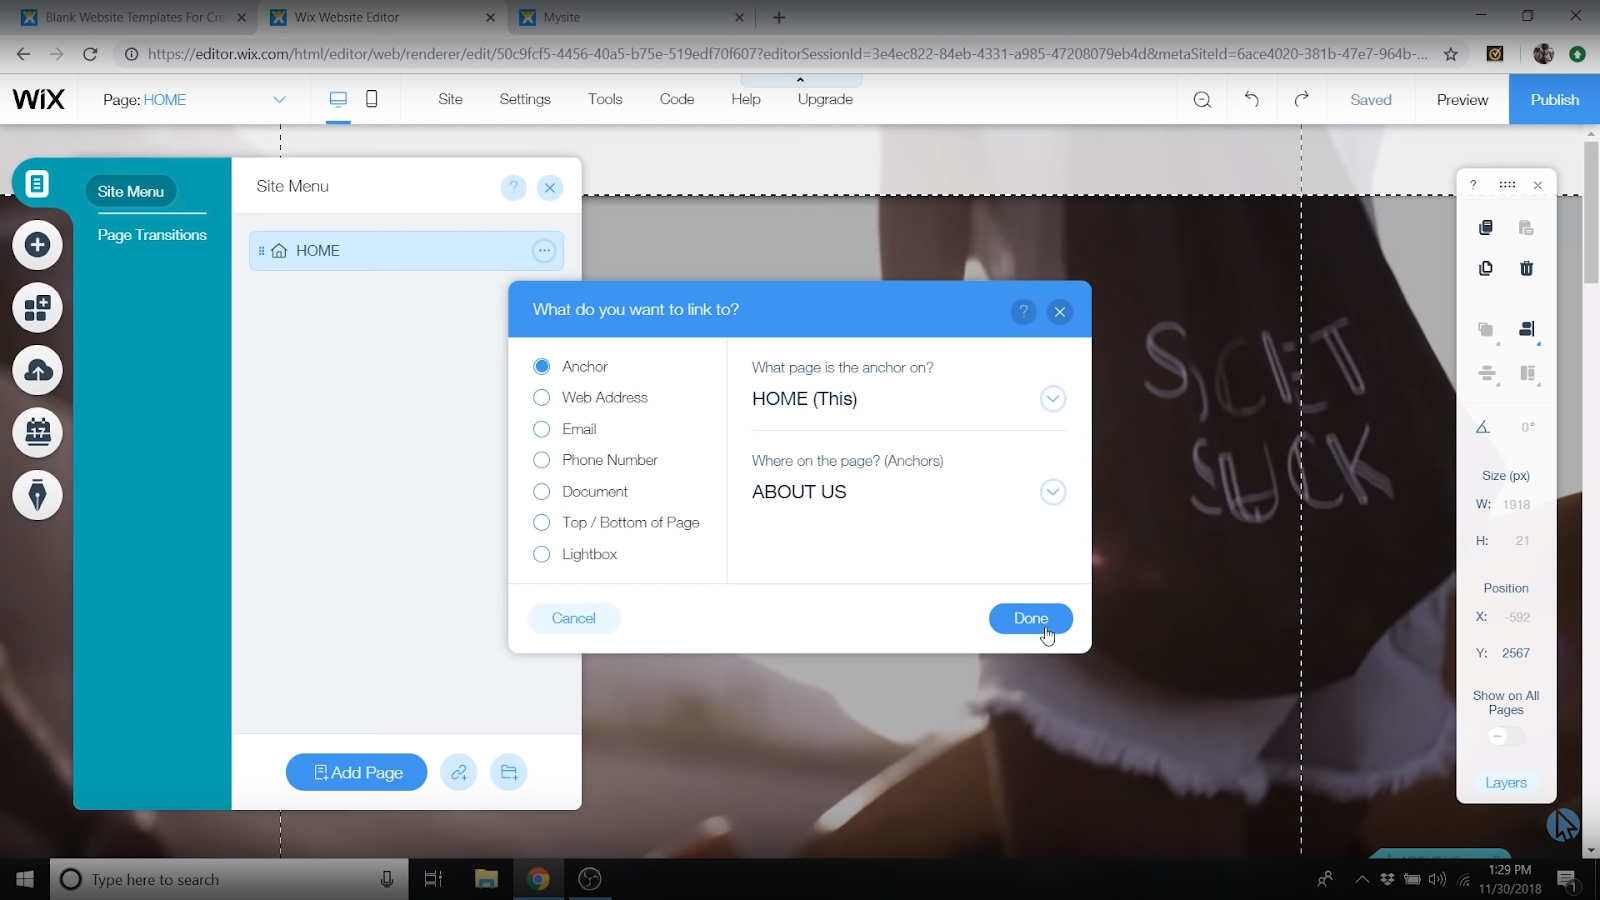Open the Add Apps sidebar icon
Screen dimensions: 1600x900
pyautogui.click(x=38, y=308)
